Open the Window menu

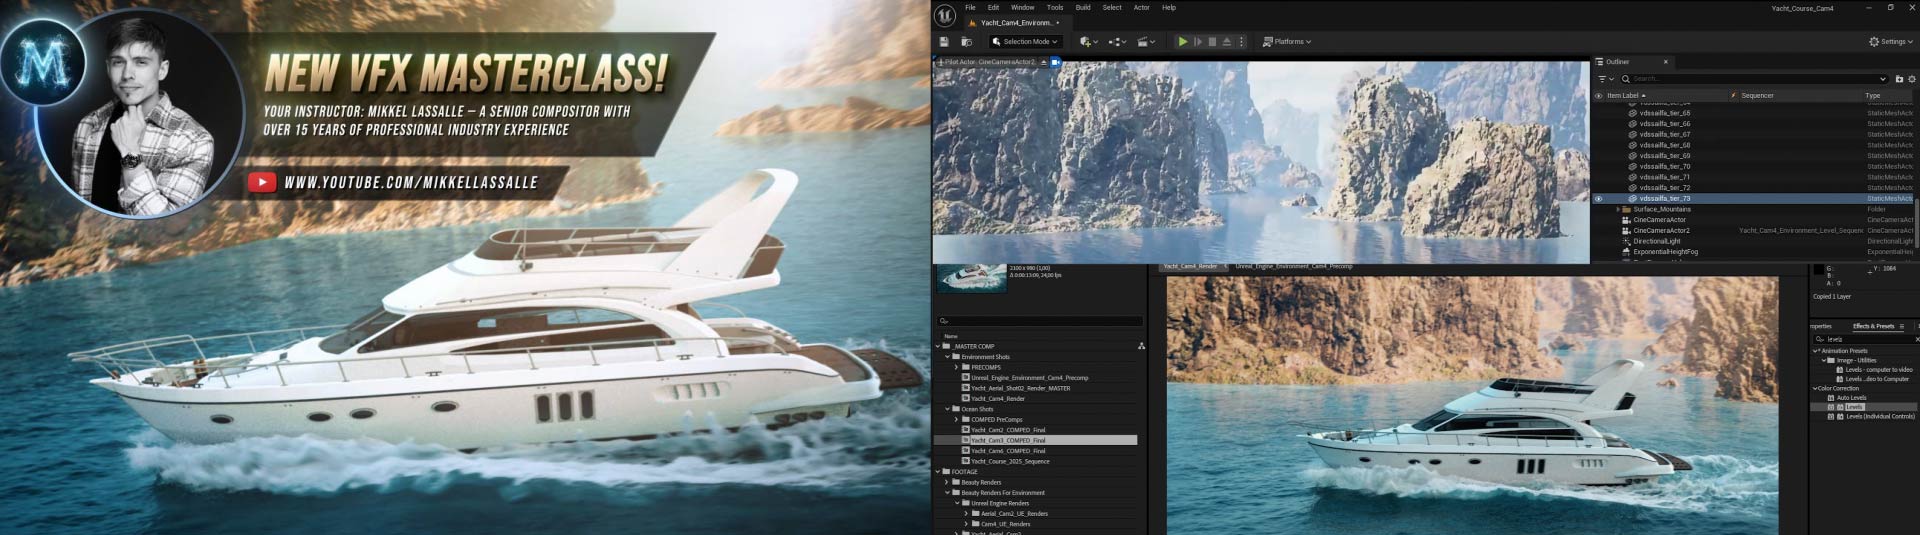tap(1023, 8)
